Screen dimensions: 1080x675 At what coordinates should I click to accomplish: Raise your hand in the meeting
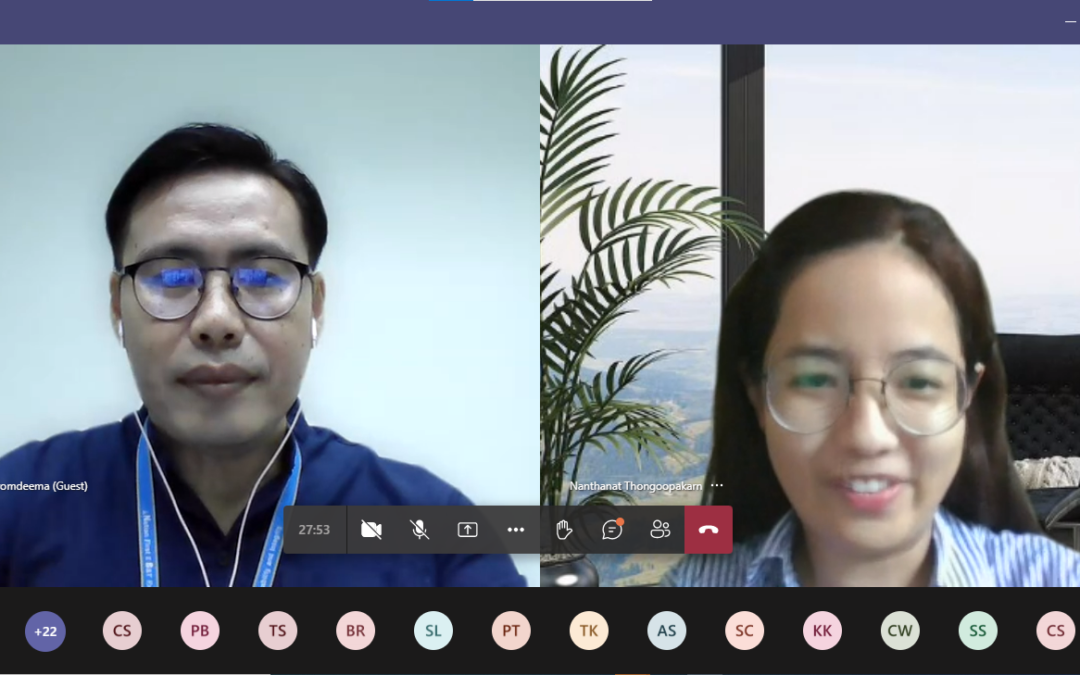point(564,530)
